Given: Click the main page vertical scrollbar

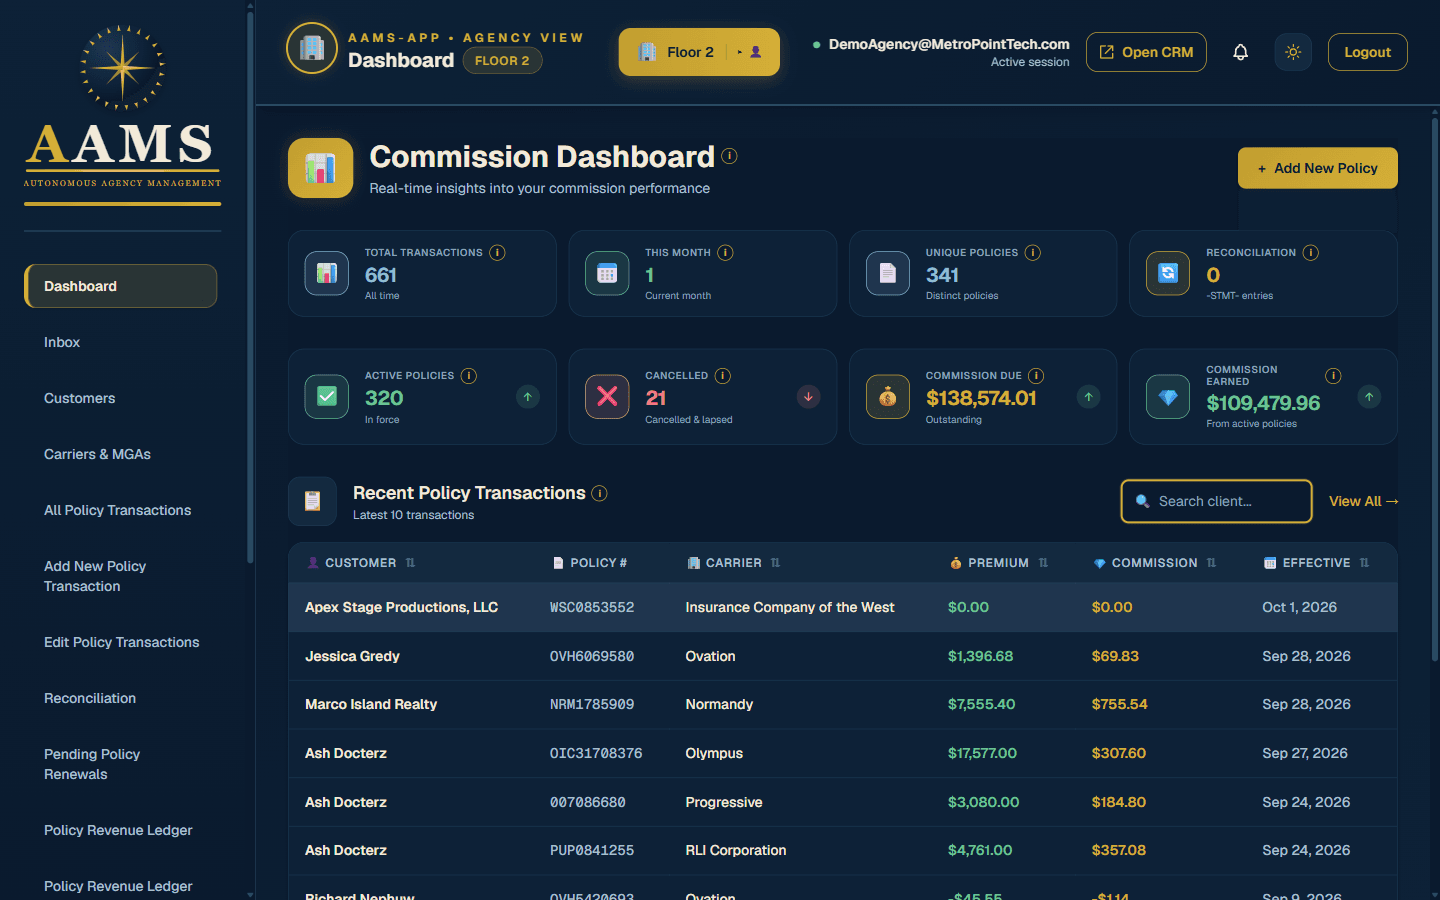Looking at the screenshot, I should point(1435,390).
